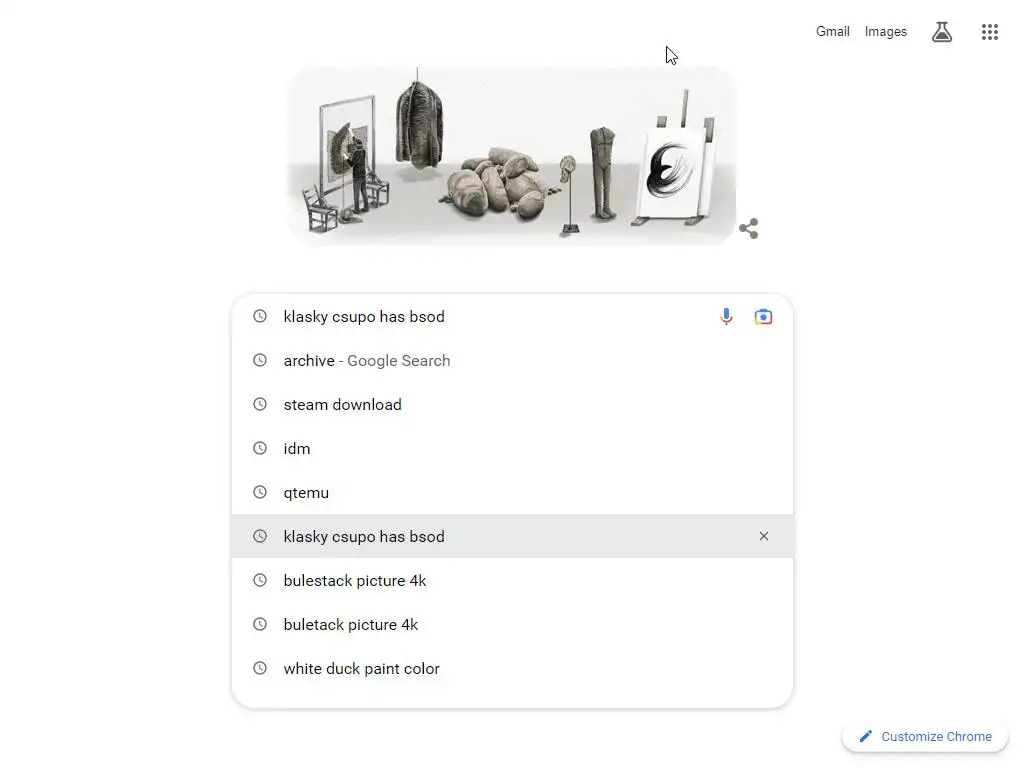Screen dimensions: 1024x768
Task: Click the clock icon next to archive suggestion
Action: click(260, 360)
